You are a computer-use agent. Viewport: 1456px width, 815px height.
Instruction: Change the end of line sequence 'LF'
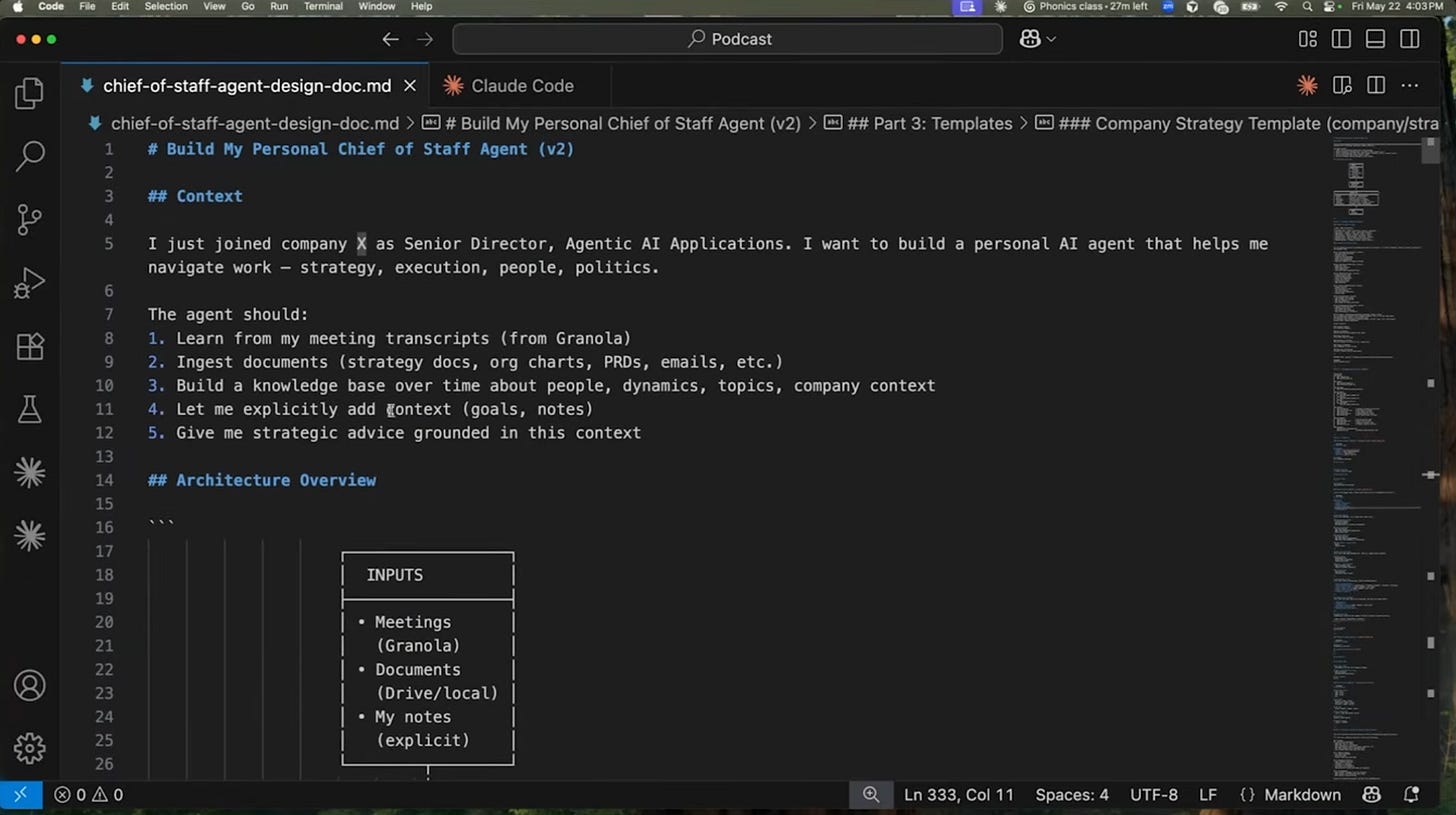click(x=1208, y=795)
